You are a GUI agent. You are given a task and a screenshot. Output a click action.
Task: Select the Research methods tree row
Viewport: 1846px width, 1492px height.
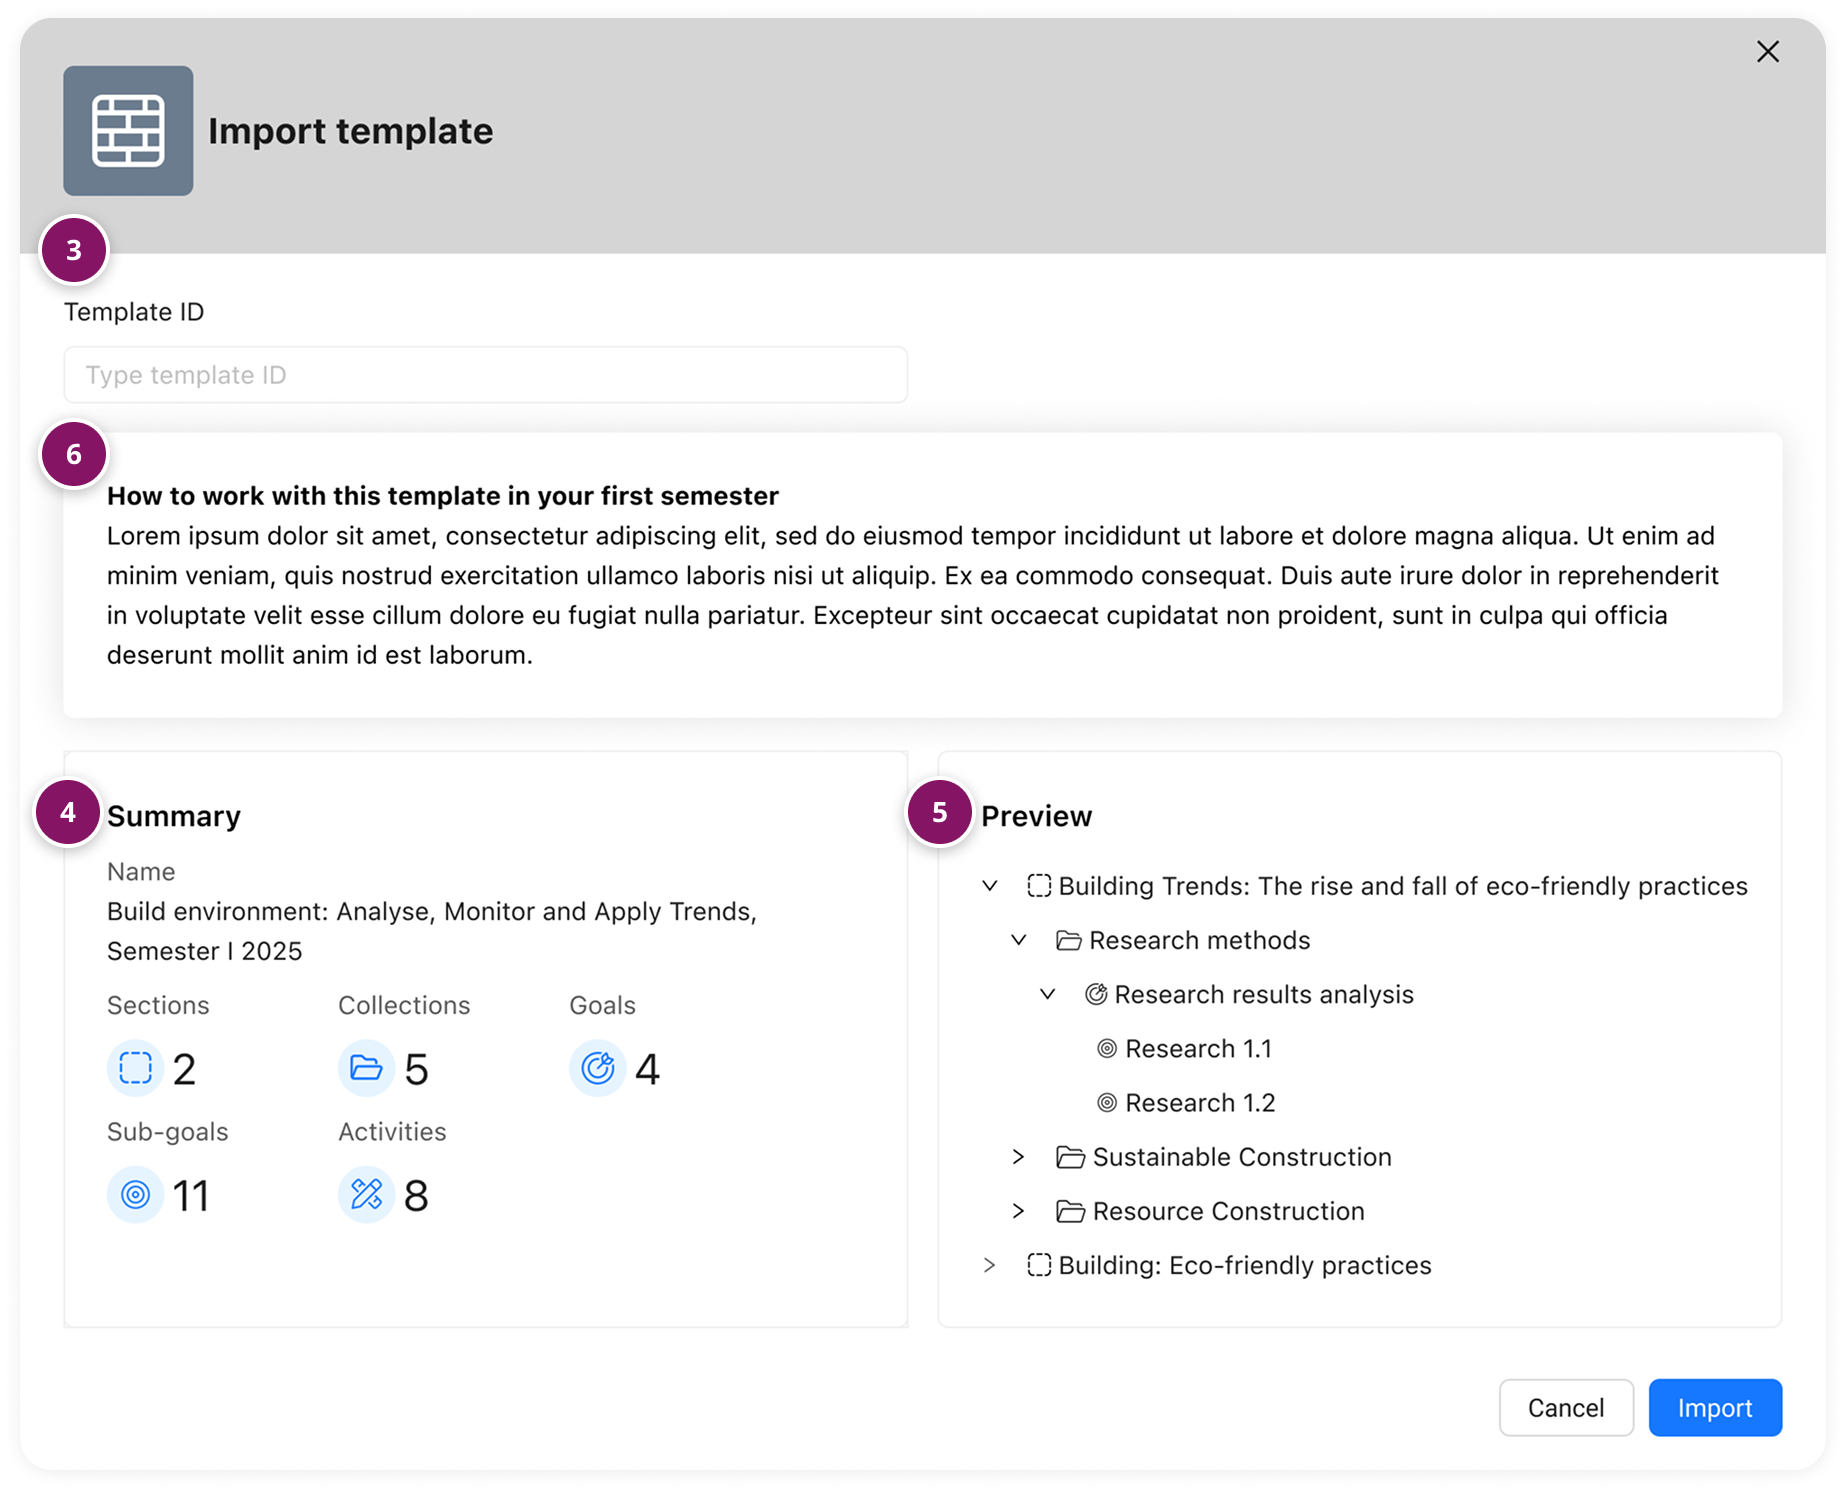(x=1199, y=940)
